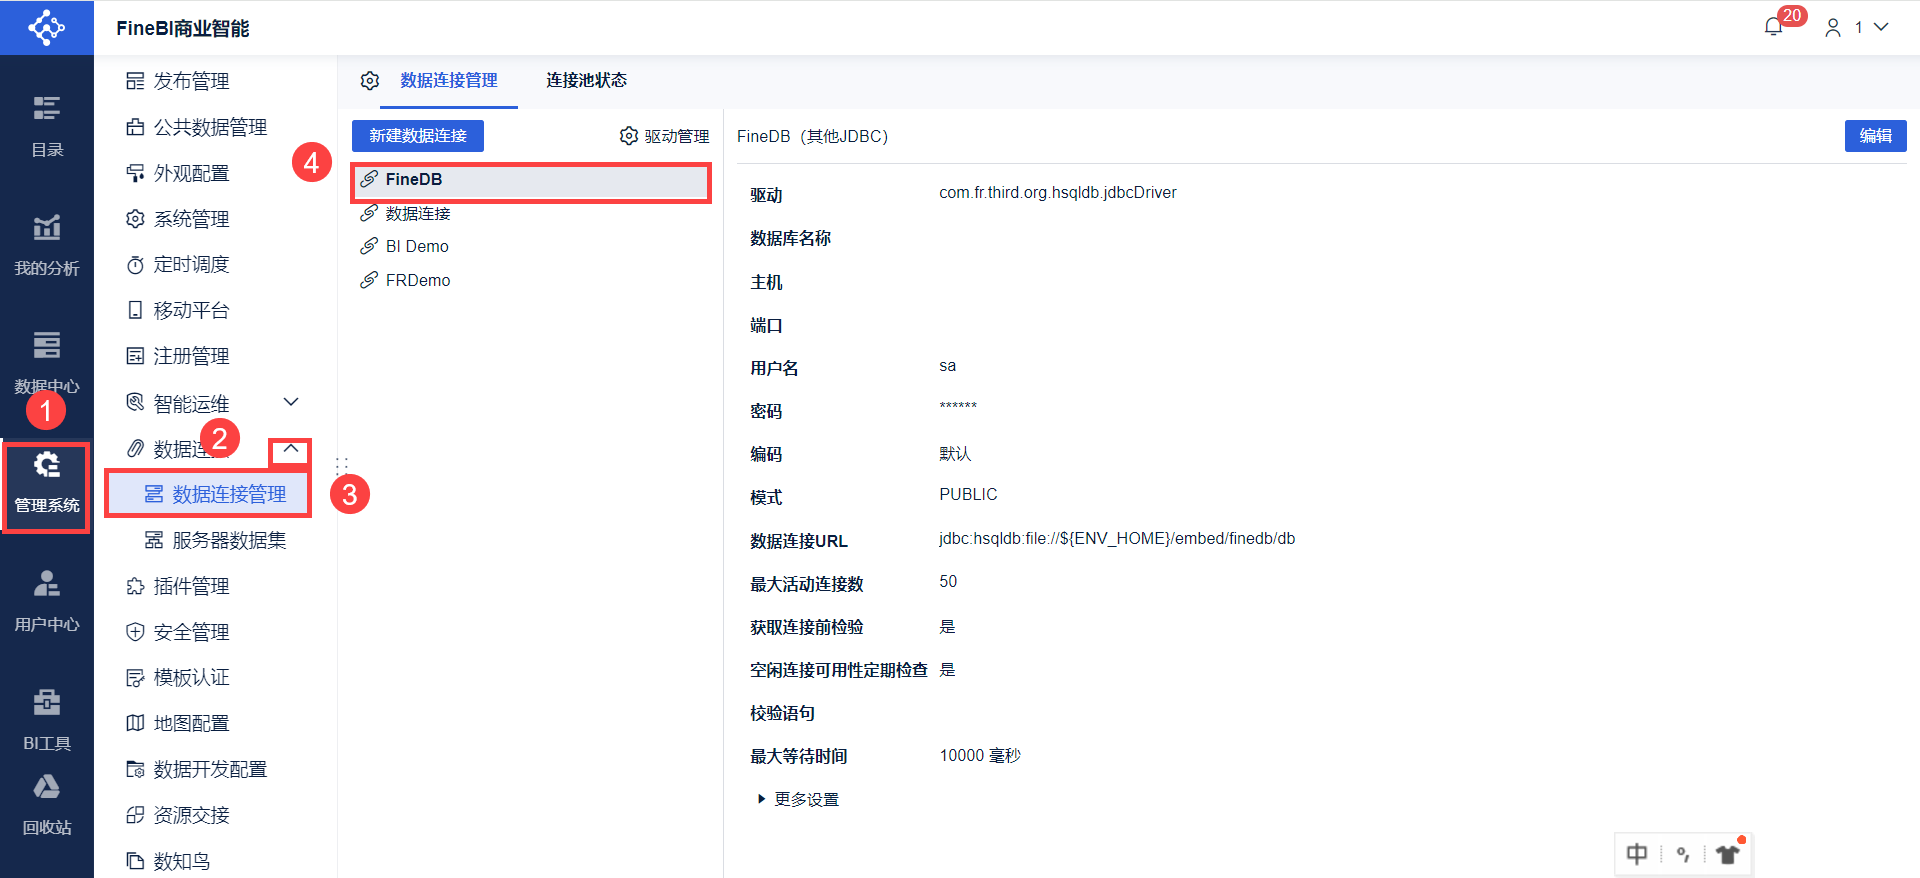
Task: Toggle the input method punctuation mode icon
Action: (1683, 854)
